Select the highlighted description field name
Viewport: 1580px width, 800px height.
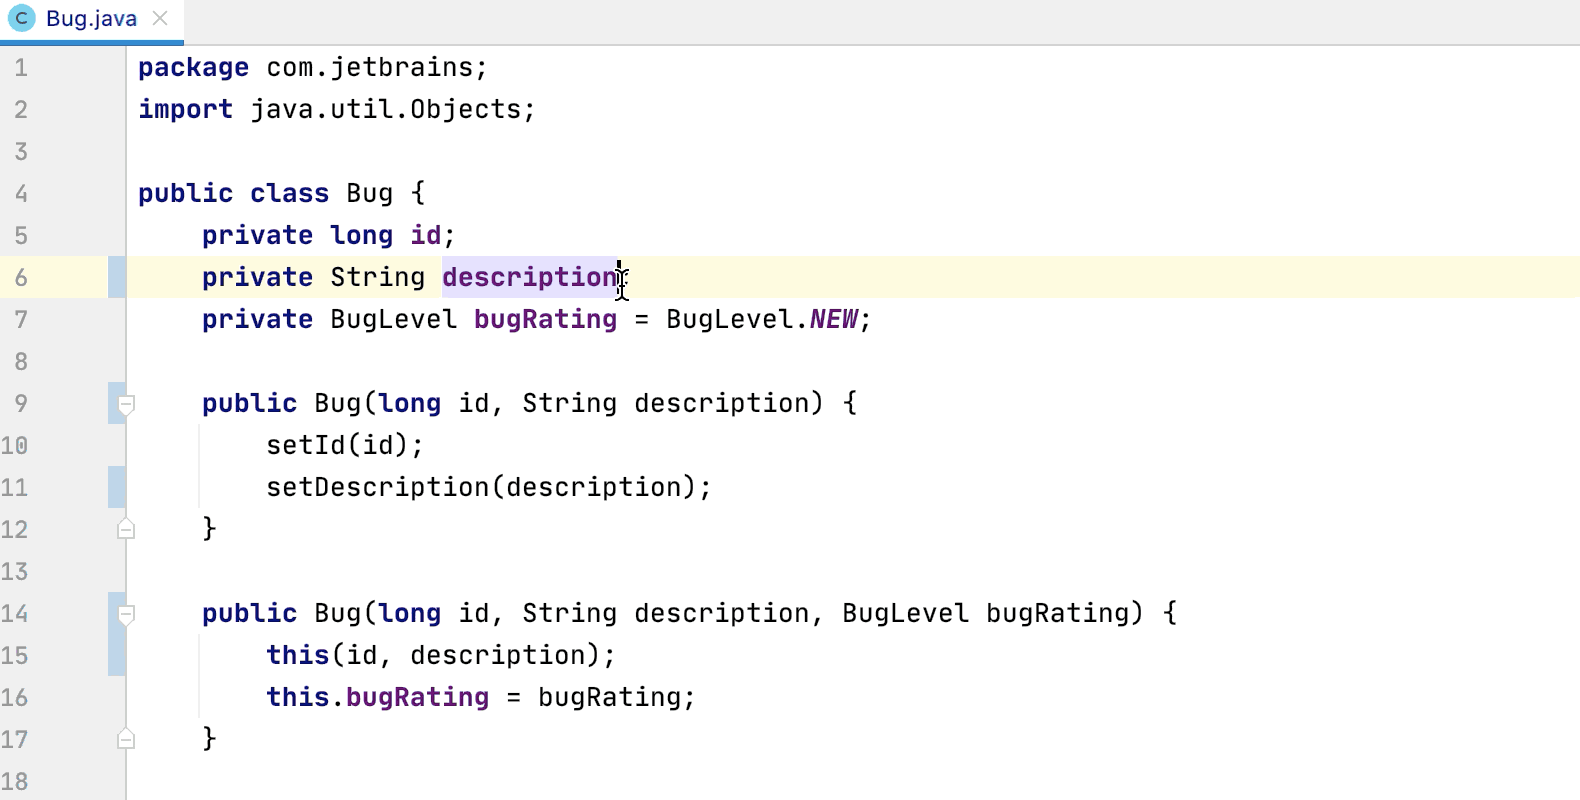(x=530, y=277)
